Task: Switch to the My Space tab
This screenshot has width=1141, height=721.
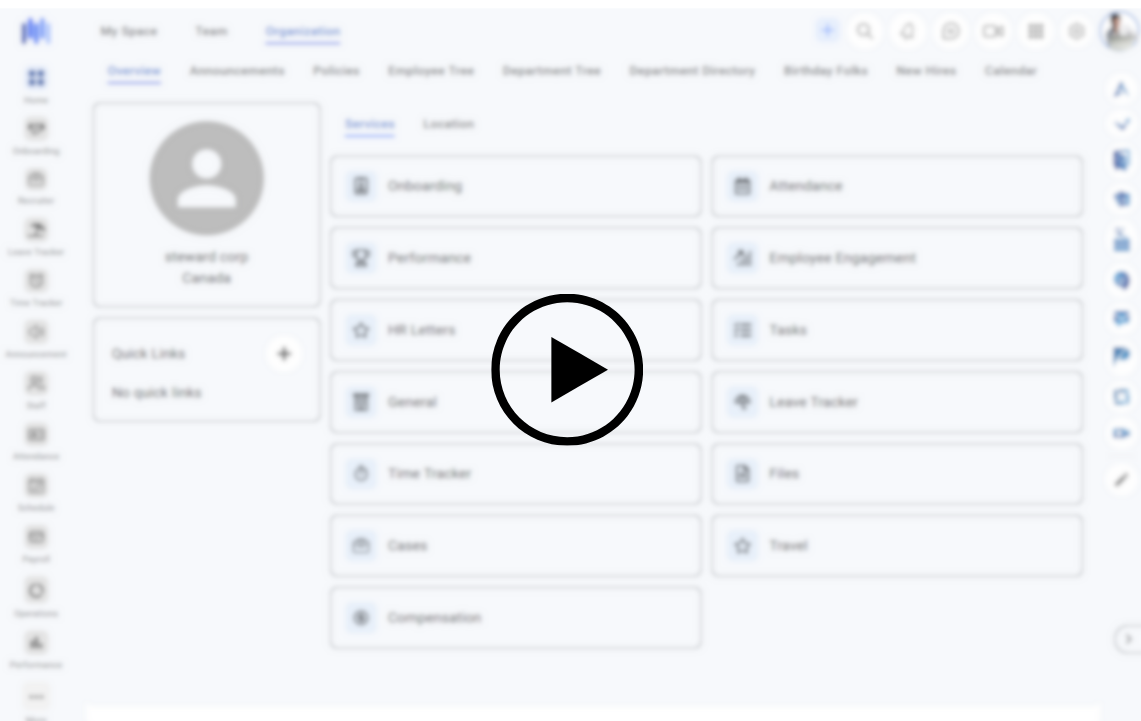Action: (128, 32)
